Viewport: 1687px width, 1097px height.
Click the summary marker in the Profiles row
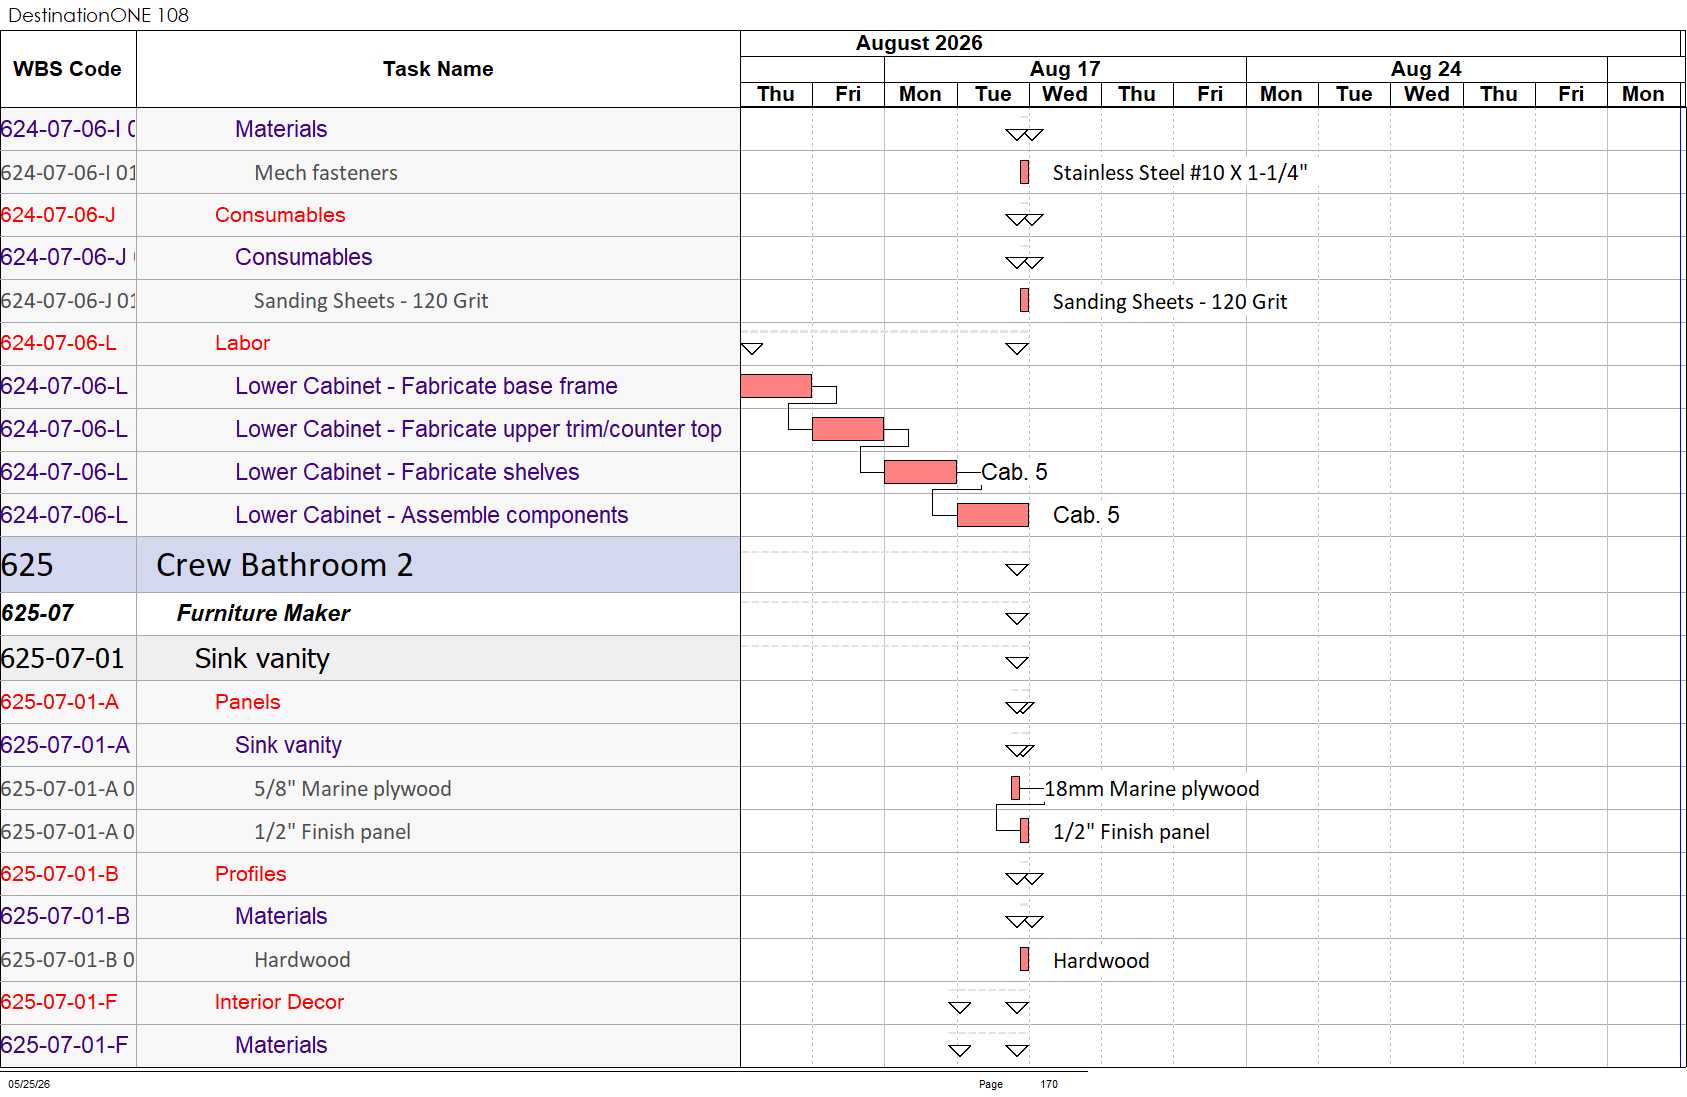point(1024,879)
